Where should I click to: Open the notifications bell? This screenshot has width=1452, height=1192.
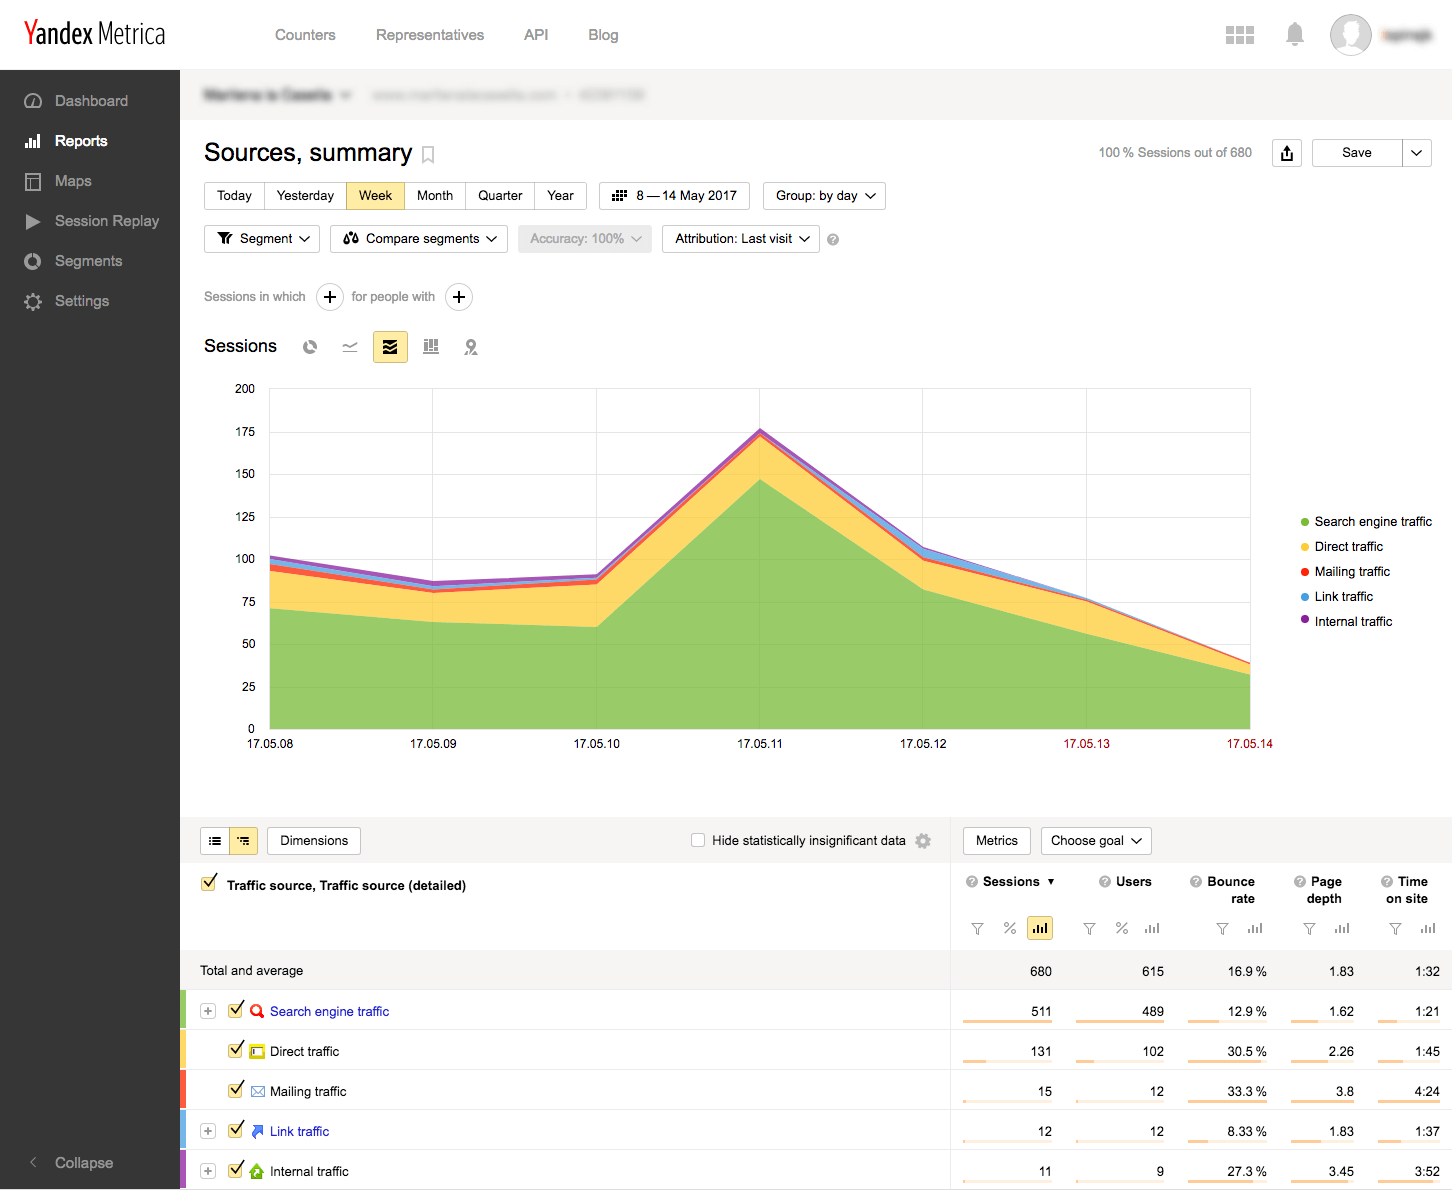point(1295,35)
